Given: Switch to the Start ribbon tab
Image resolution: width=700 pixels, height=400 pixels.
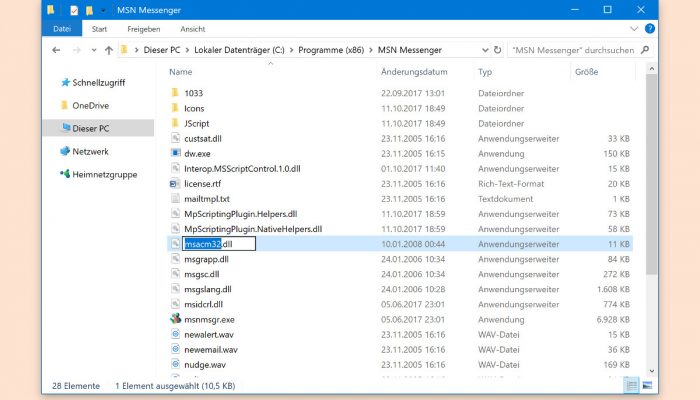Looking at the screenshot, I should (x=99, y=29).
